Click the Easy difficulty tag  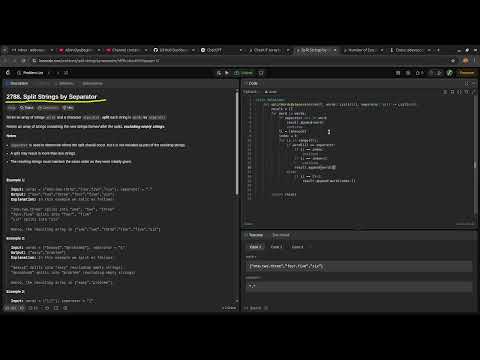point(11,108)
